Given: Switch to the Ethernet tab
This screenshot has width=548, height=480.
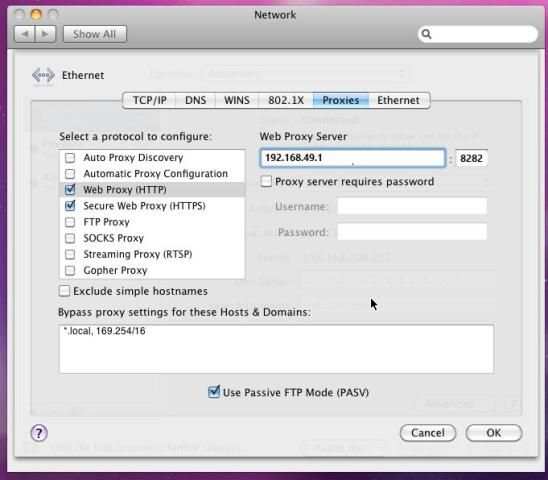Looking at the screenshot, I should coord(398,100).
